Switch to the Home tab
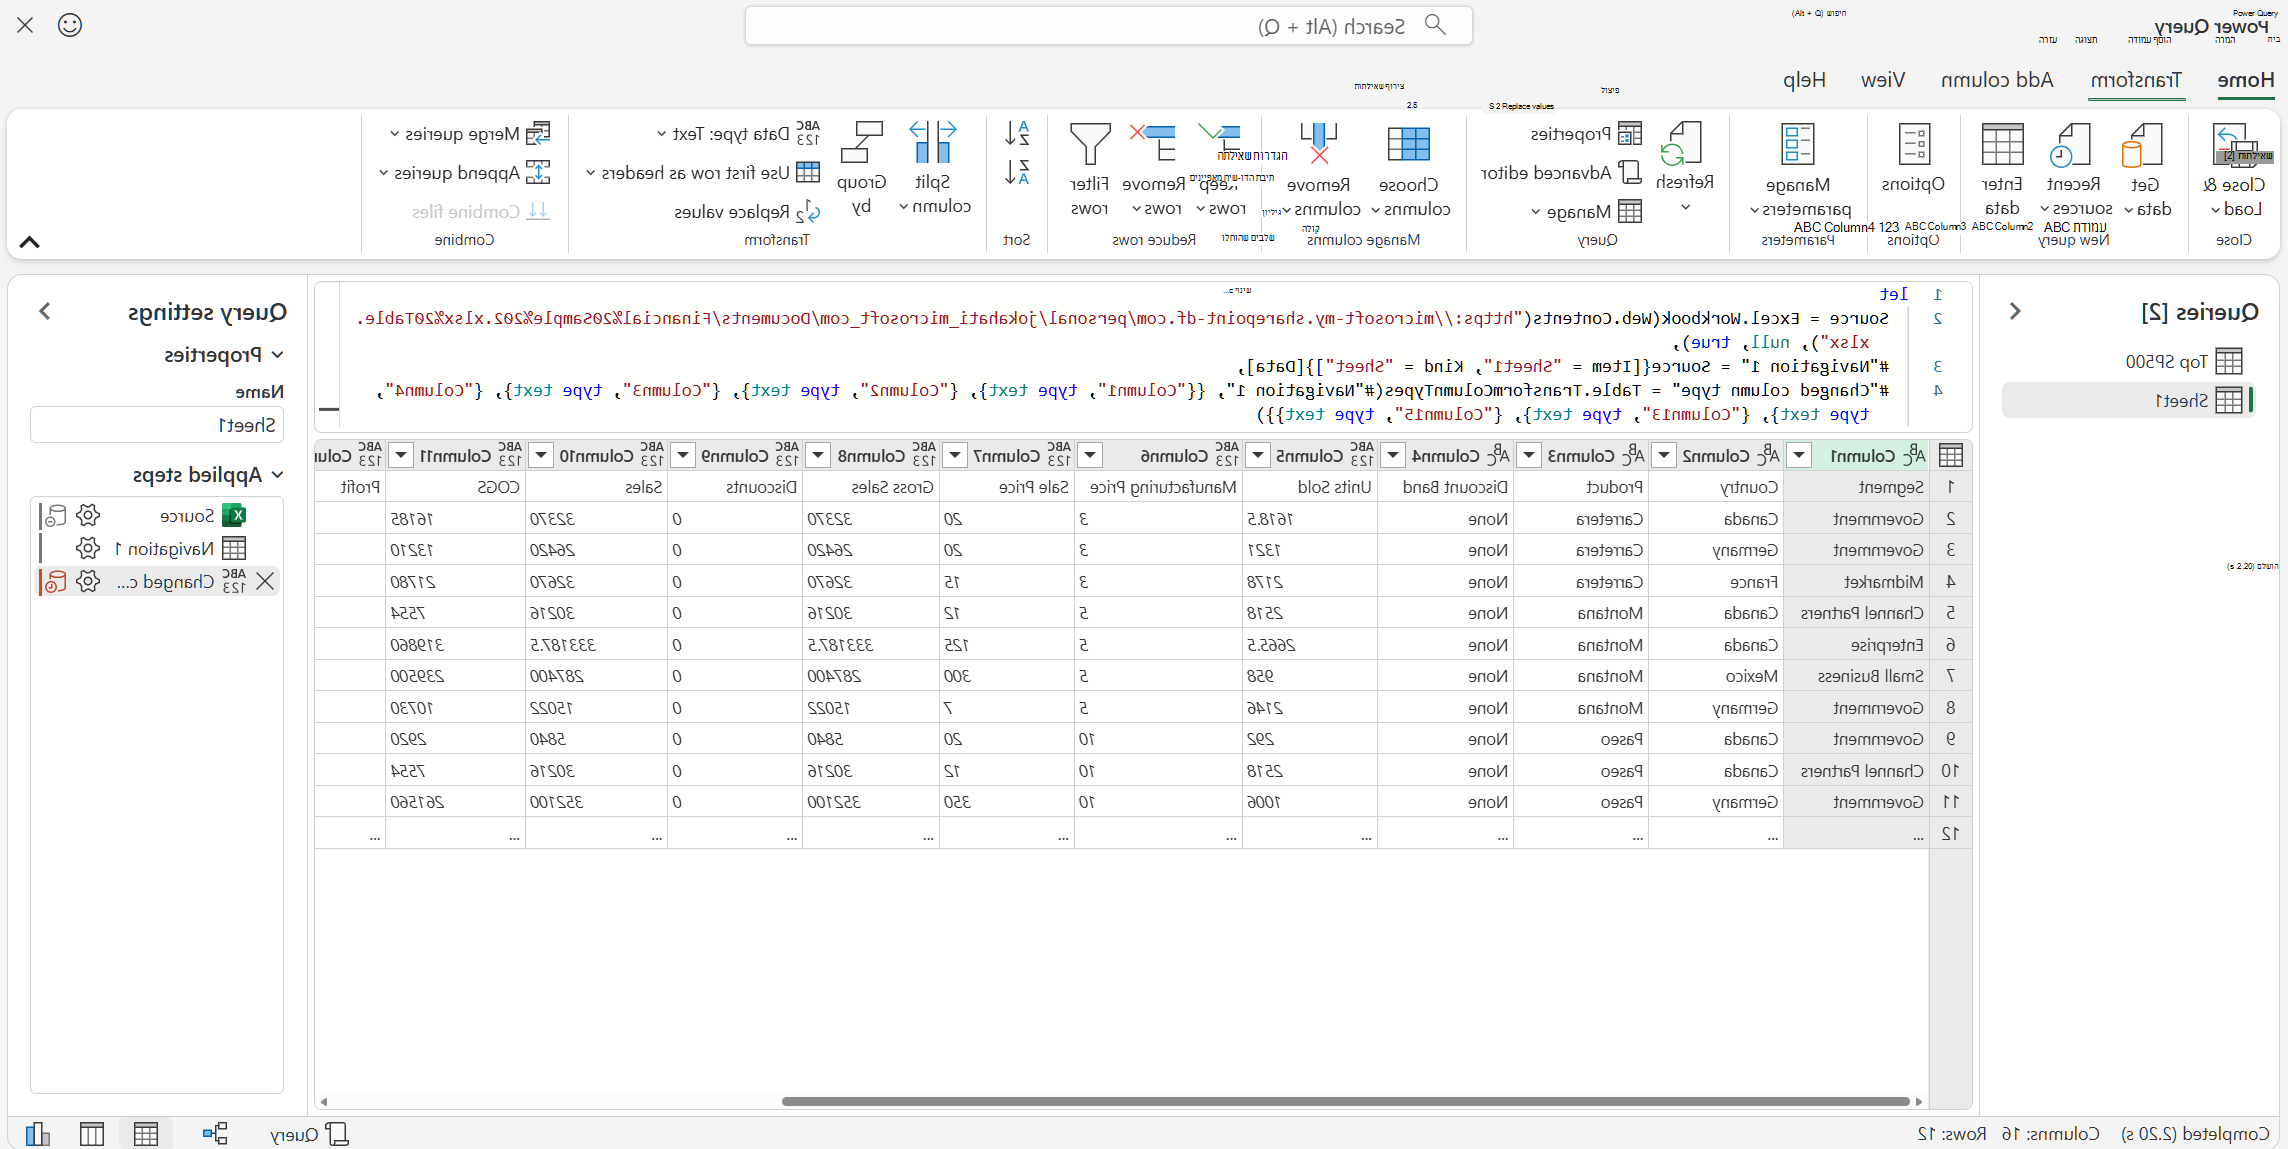This screenshot has height=1149, width=2288. pyautogui.click(x=2245, y=80)
